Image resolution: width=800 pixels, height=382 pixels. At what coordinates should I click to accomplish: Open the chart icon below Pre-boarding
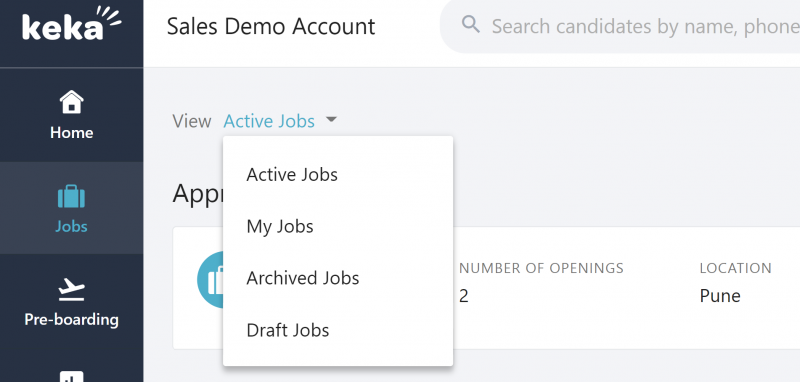point(71,376)
